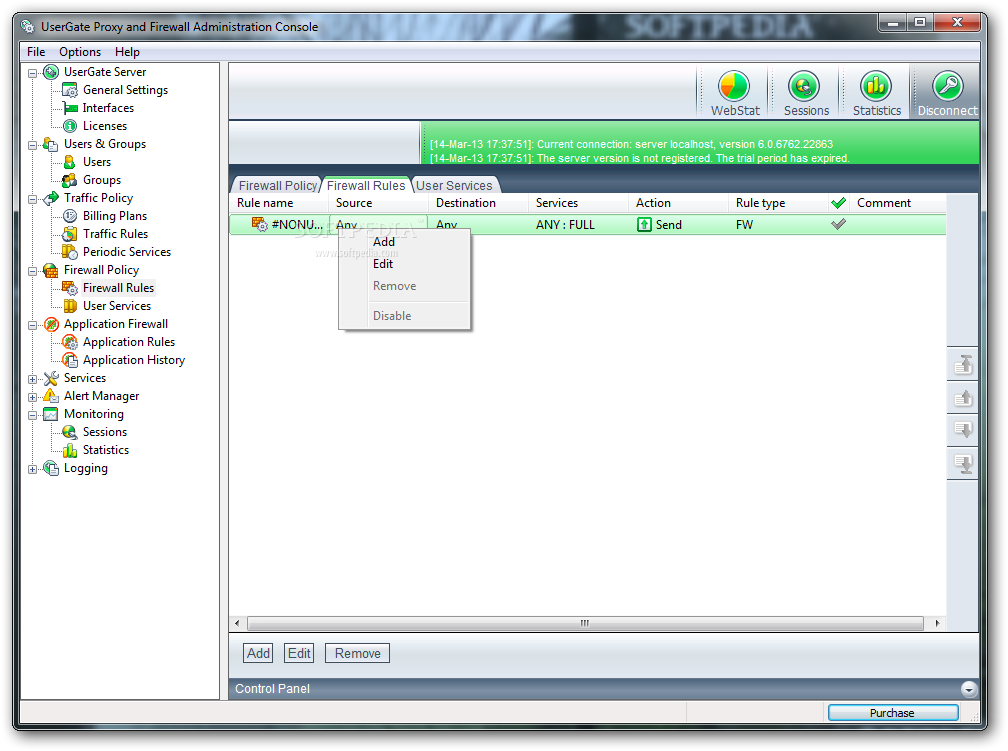Click the Alert Manager warning icon

point(51,396)
